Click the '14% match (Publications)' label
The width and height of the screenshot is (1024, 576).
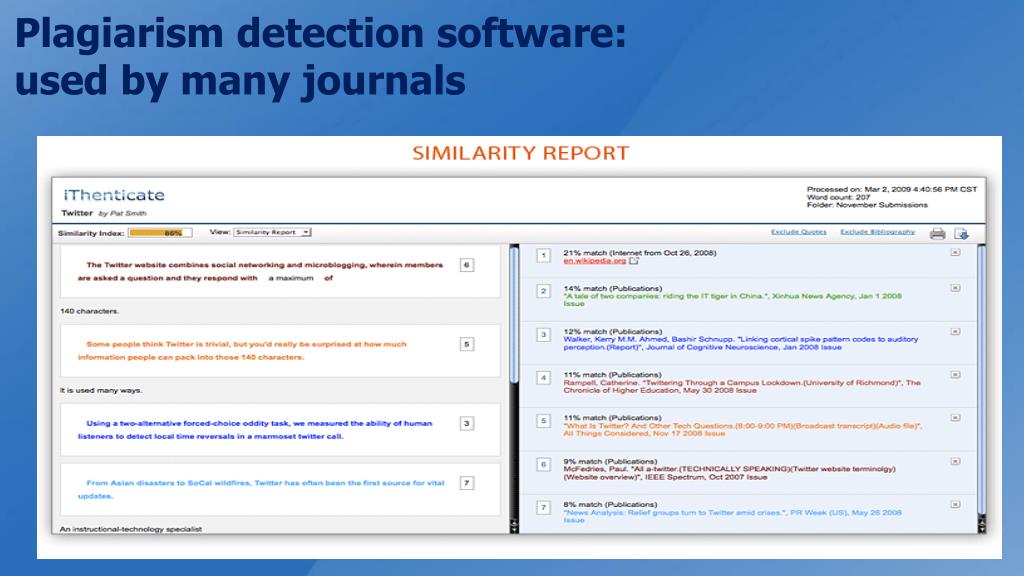[x=613, y=288]
